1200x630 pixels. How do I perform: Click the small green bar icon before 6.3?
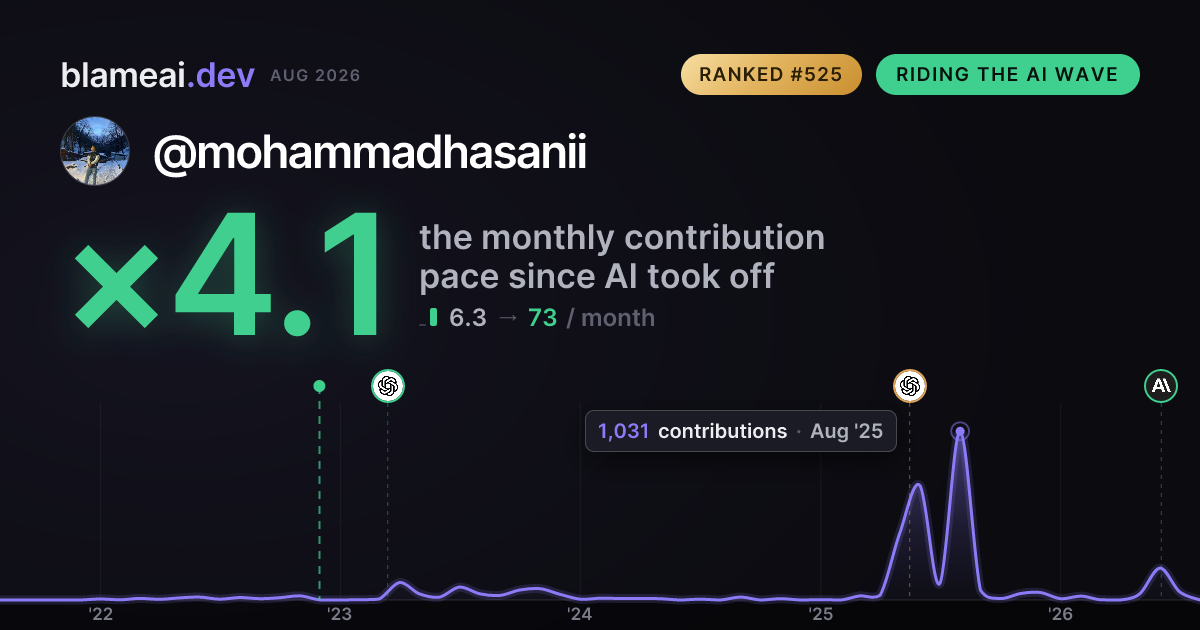click(x=433, y=317)
